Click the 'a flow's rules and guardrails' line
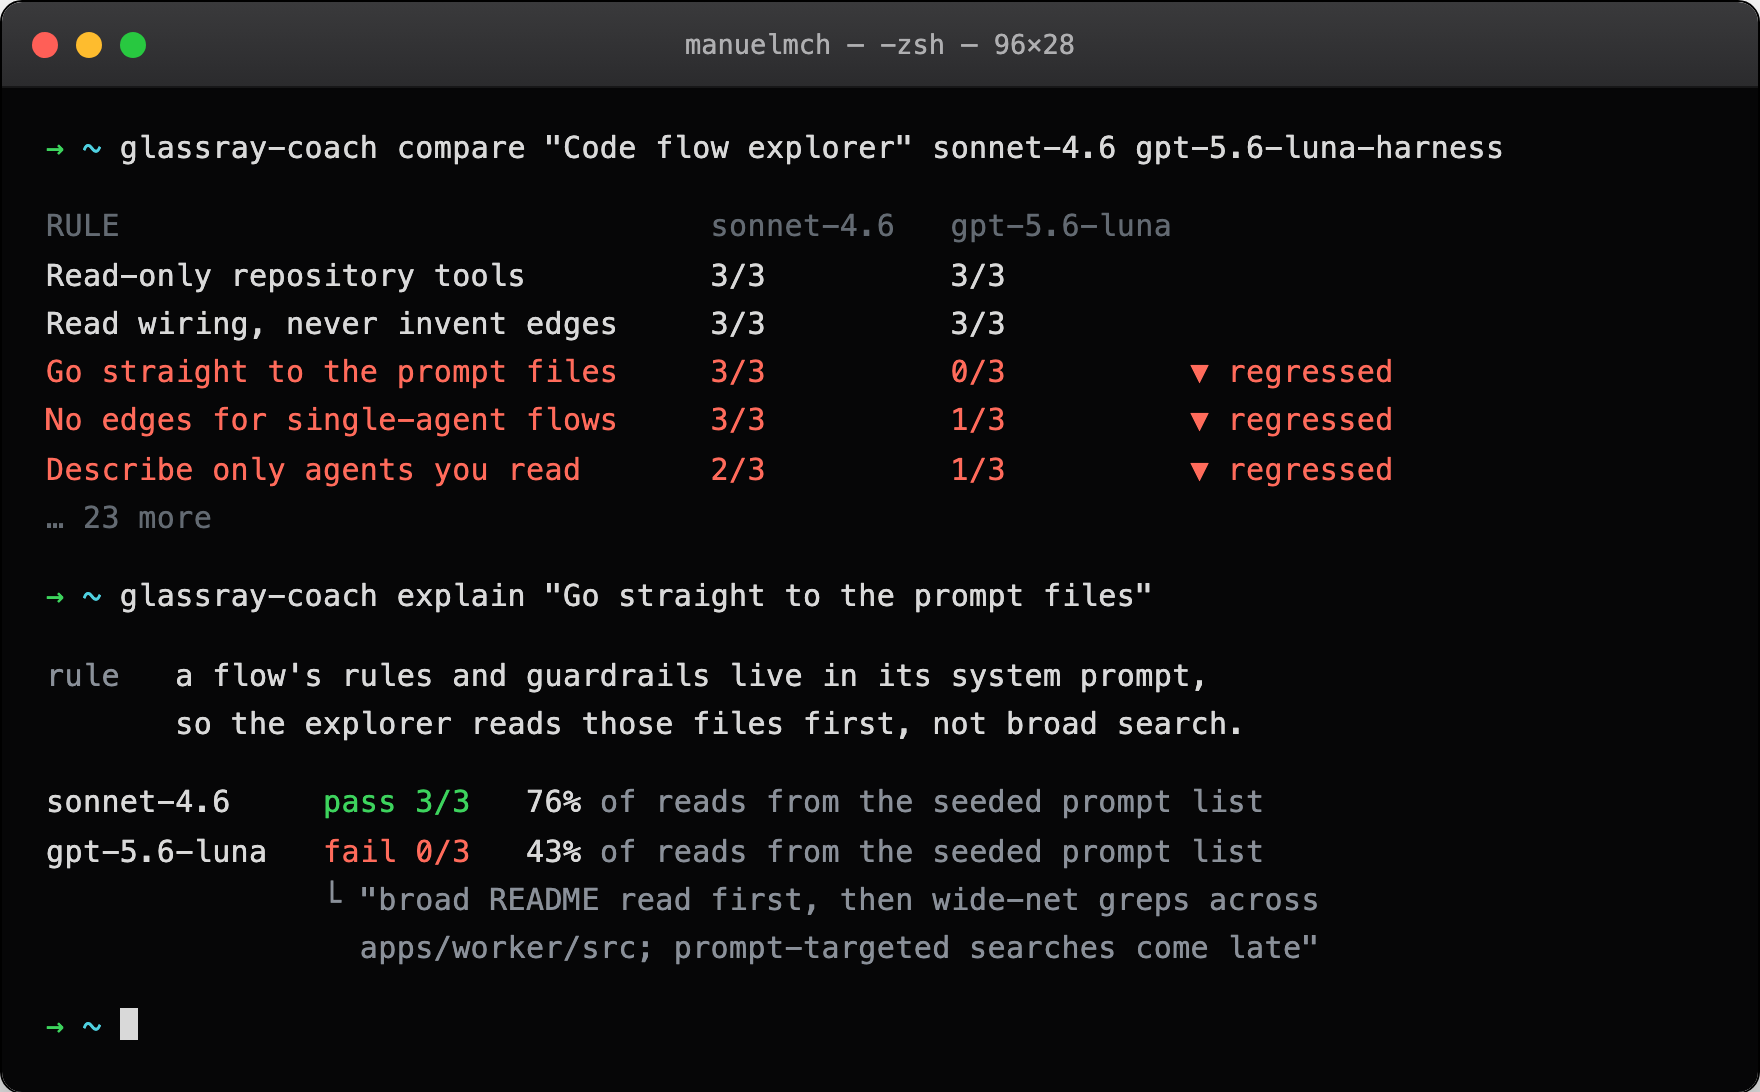Viewport: 1760px width, 1092px height. tap(691, 676)
